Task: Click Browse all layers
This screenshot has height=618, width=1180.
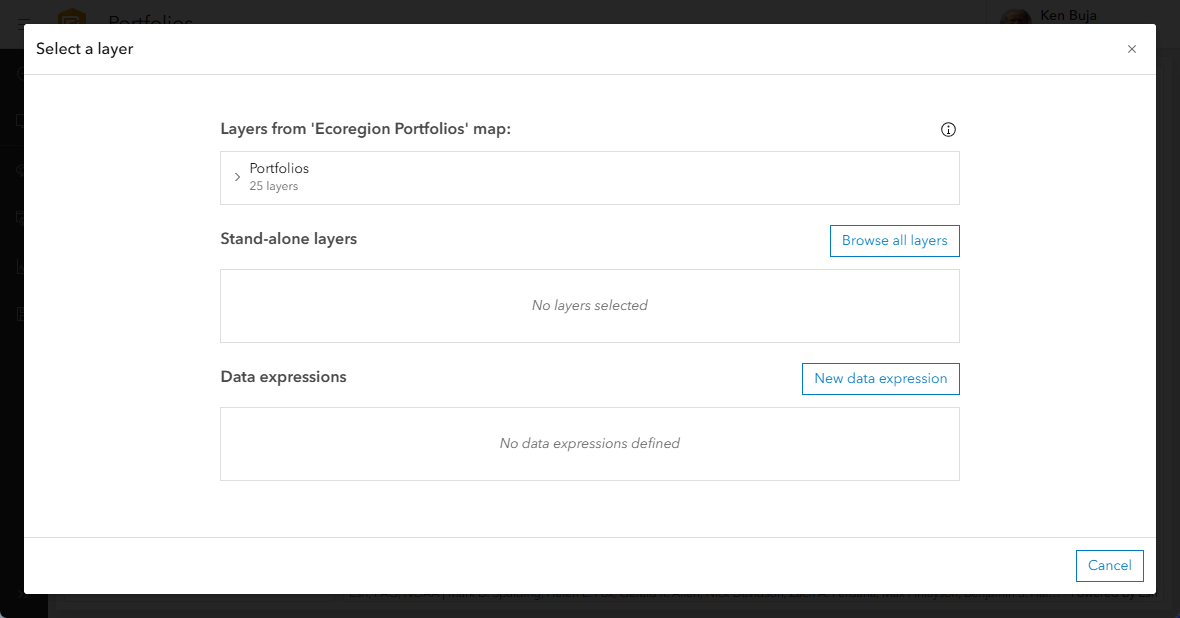Action: [894, 240]
